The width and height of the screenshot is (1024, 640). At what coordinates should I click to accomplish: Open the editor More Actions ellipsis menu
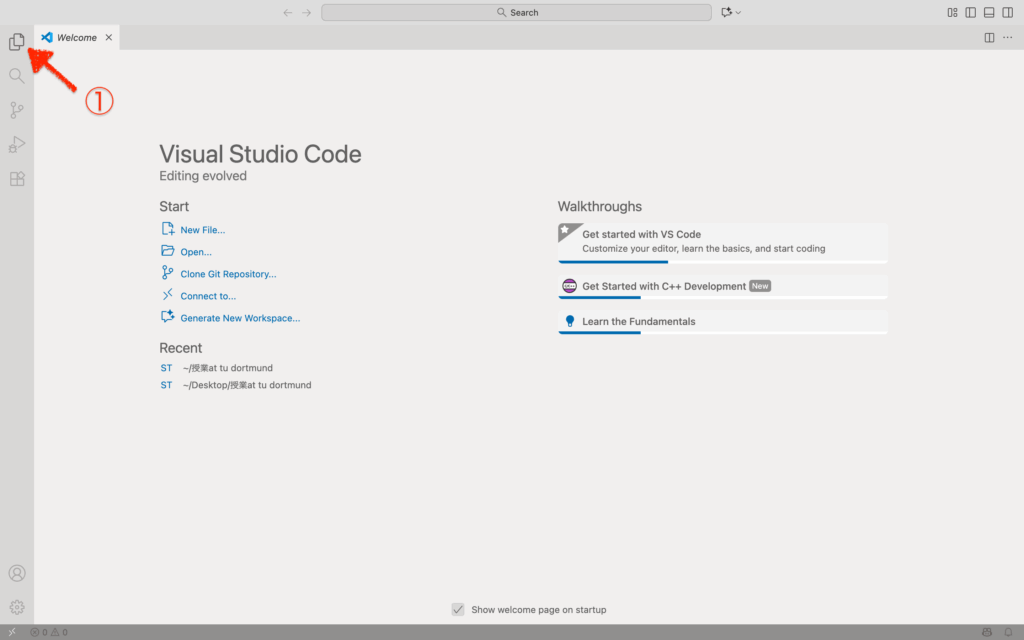(x=1008, y=38)
